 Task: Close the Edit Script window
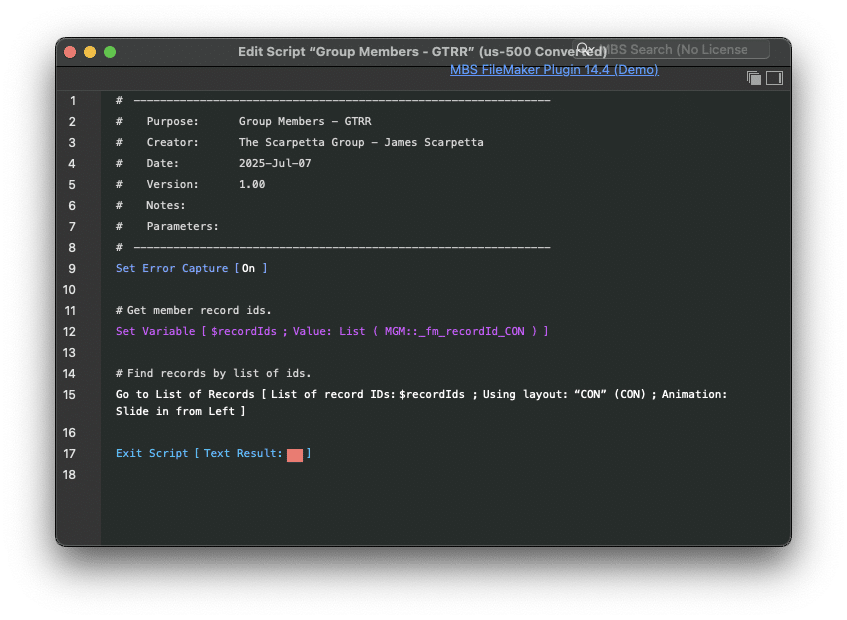(70, 52)
